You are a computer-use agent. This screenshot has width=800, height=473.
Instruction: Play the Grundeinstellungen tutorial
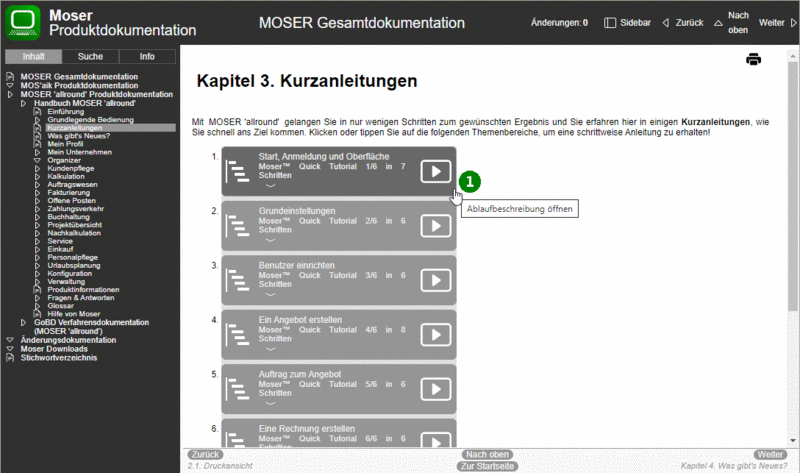[436, 226]
